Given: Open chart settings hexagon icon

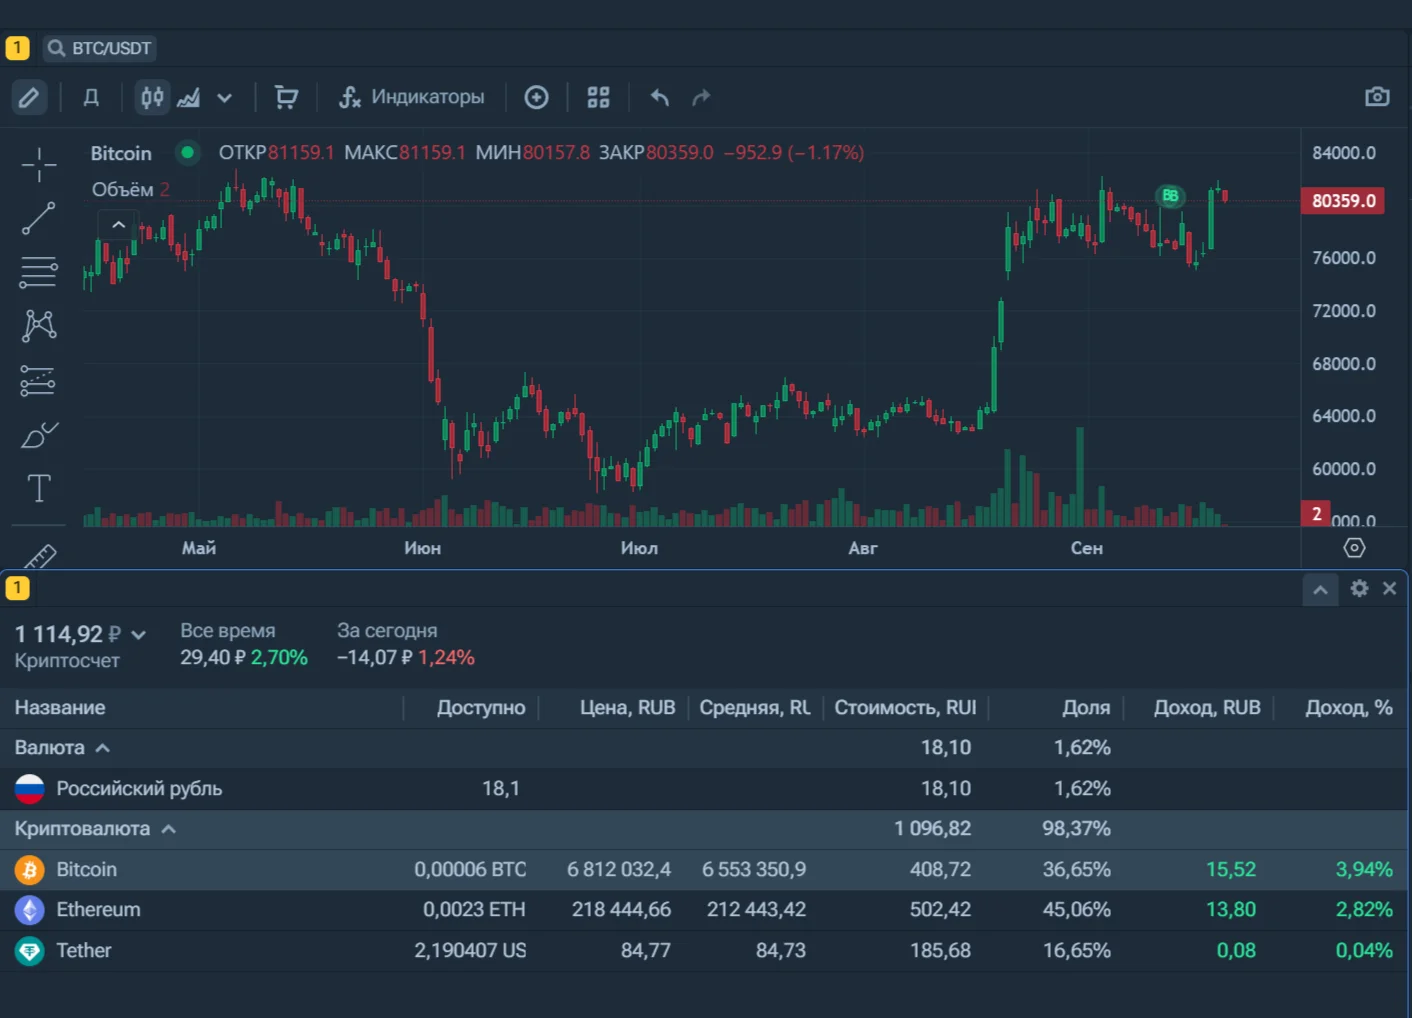Looking at the screenshot, I should pyautogui.click(x=1354, y=548).
